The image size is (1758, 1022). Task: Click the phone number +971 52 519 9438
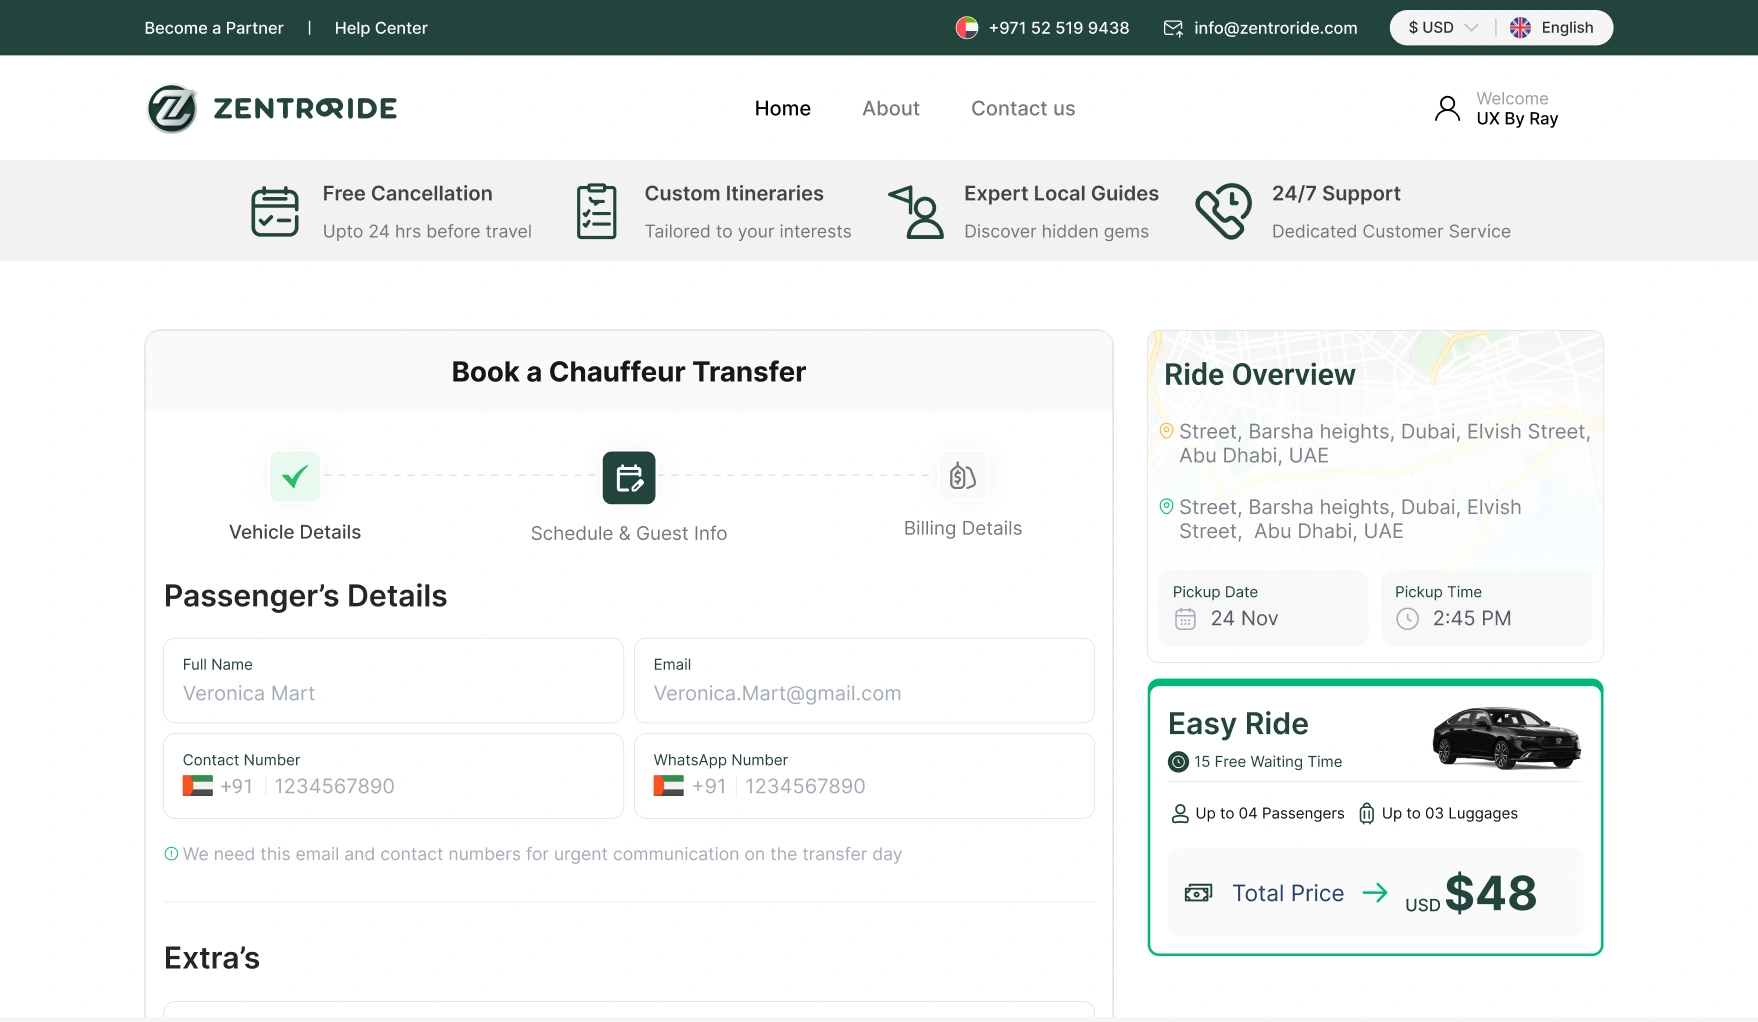tap(1059, 28)
